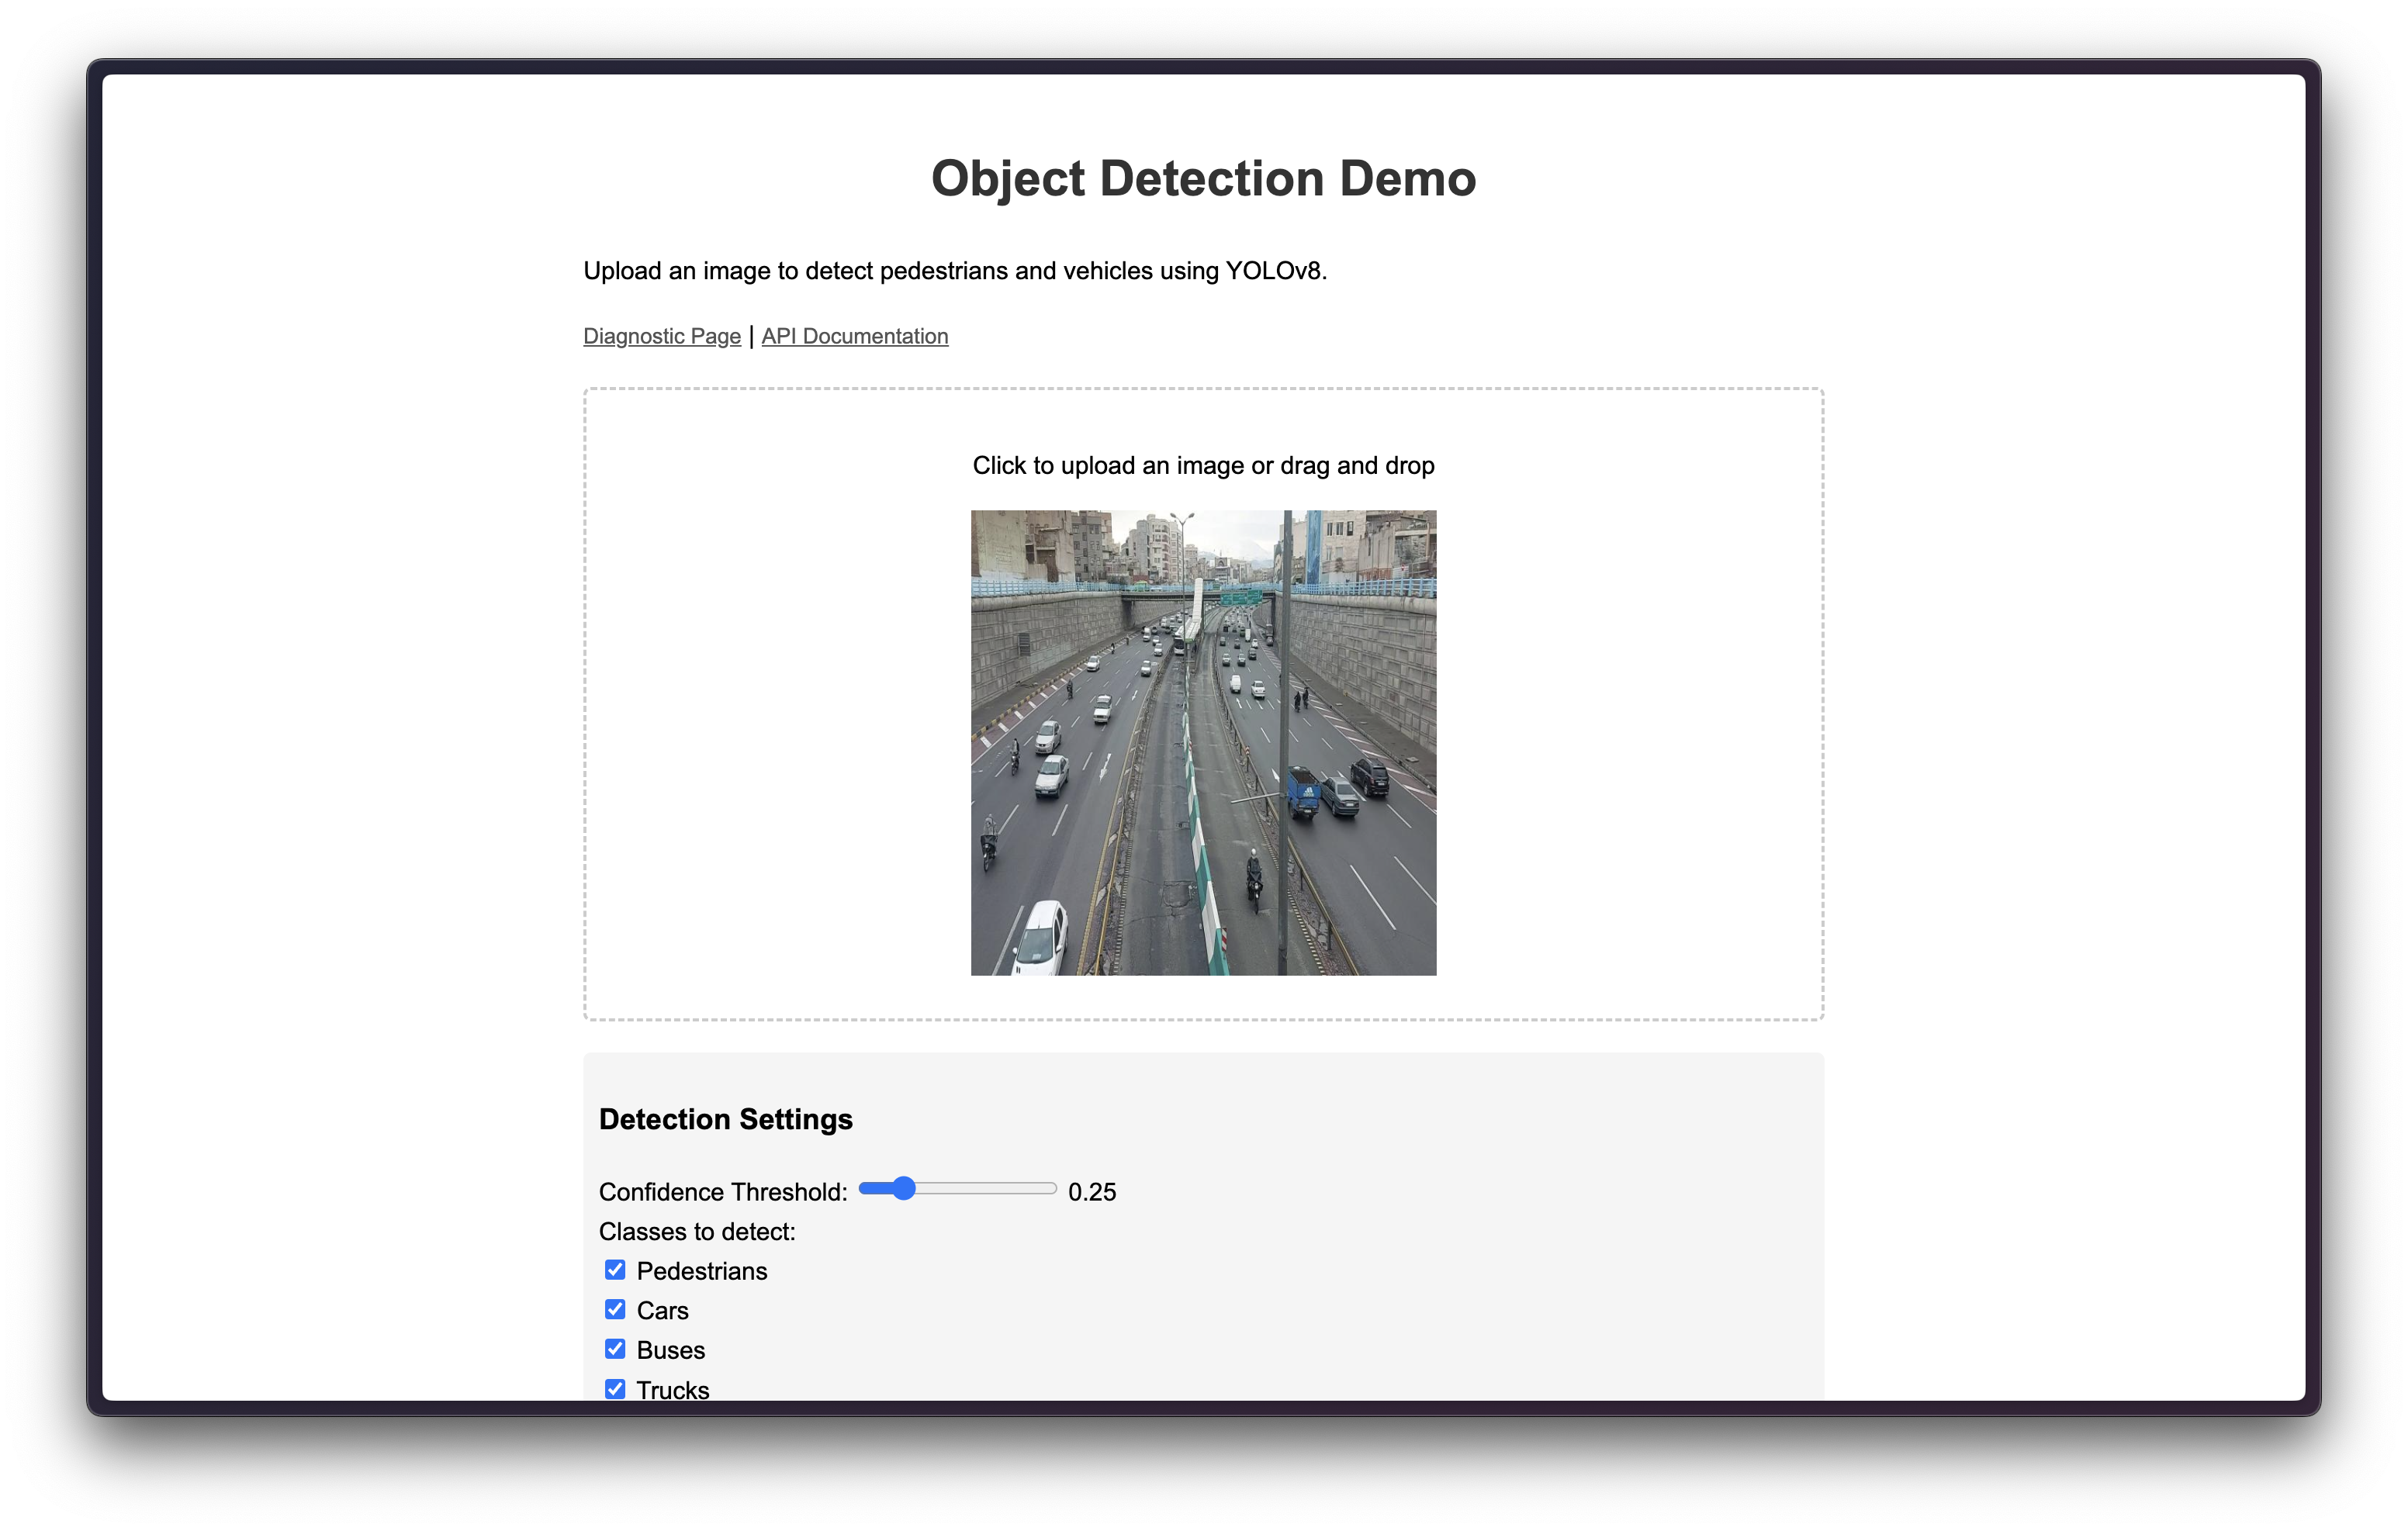Click the 0.25 threshold value readout

coord(1091,1192)
